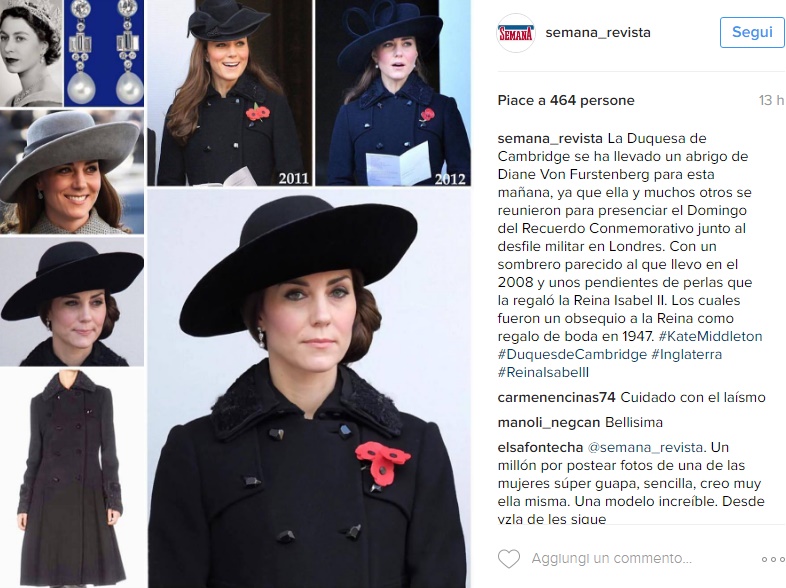This screenshot has width=786, height=588.
Task: Click the pearl earrings image
Action: click(x=104, y=53)
